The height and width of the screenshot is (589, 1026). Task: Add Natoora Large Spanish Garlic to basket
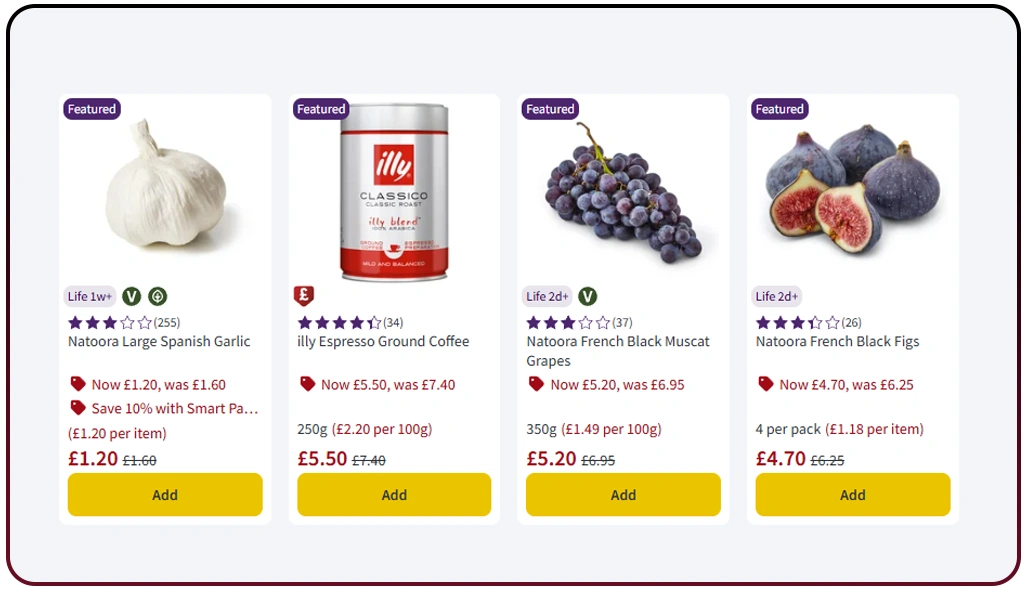coord(164,494)
